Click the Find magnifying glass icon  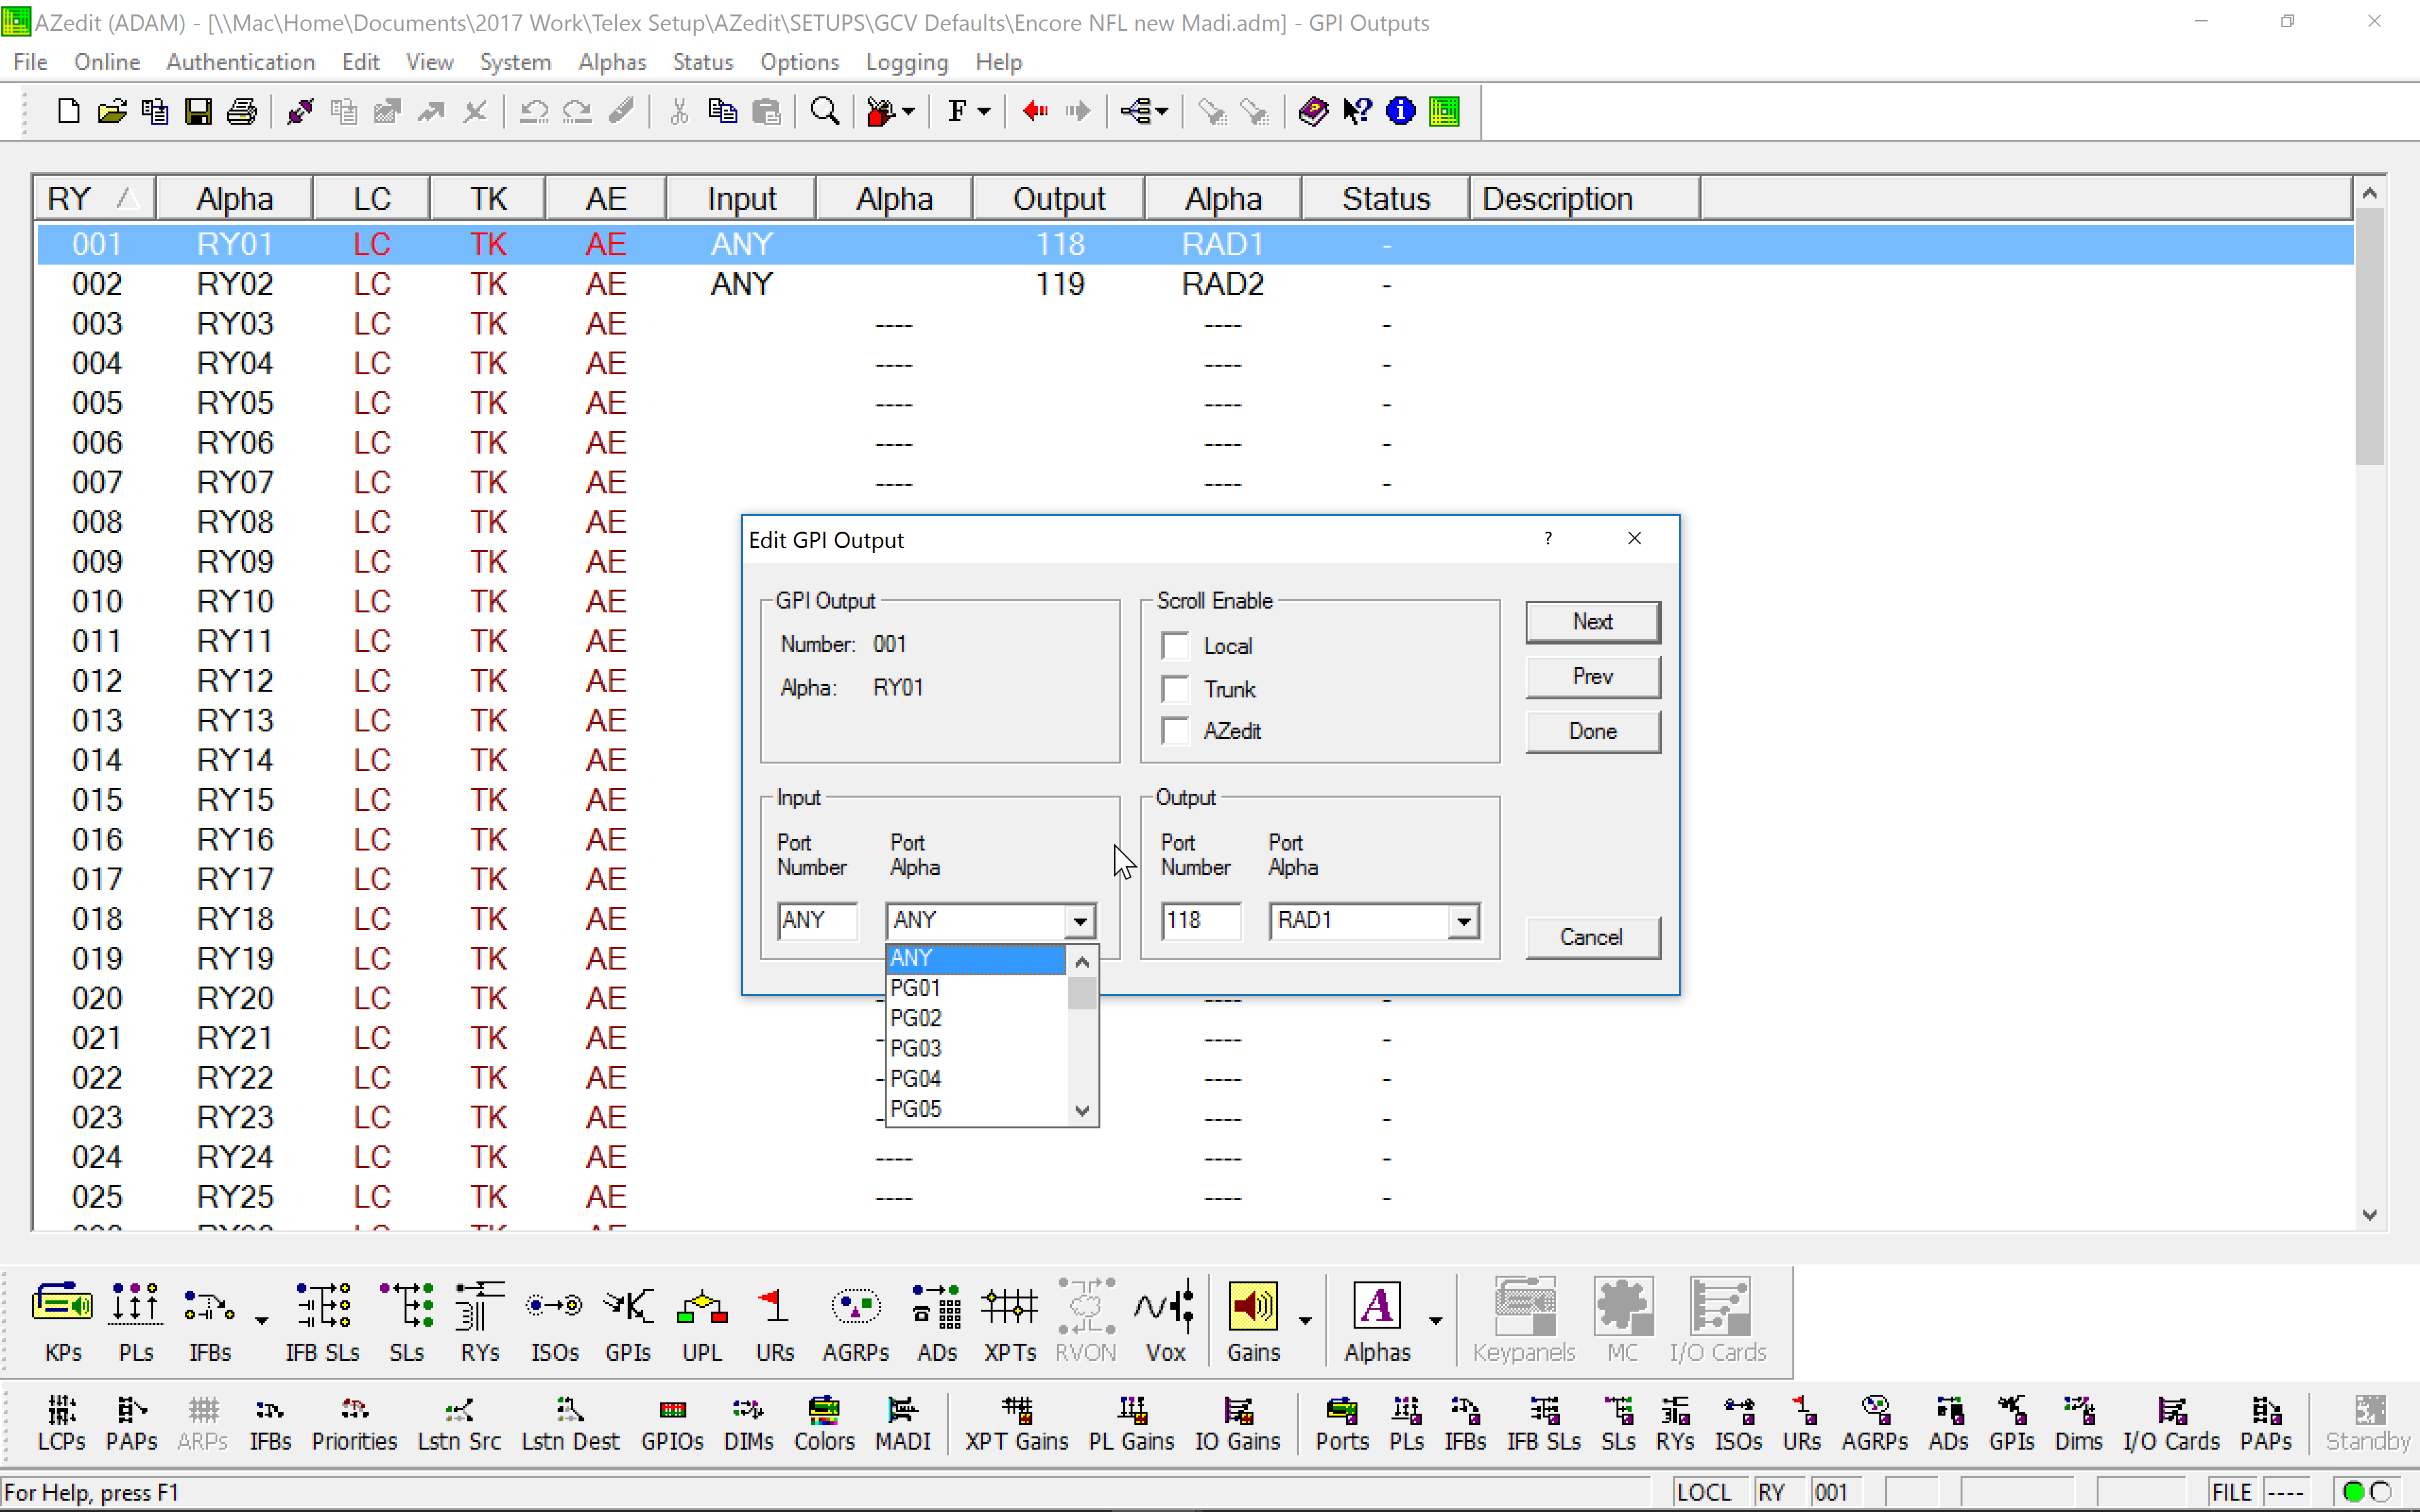[x=824, y=111]
